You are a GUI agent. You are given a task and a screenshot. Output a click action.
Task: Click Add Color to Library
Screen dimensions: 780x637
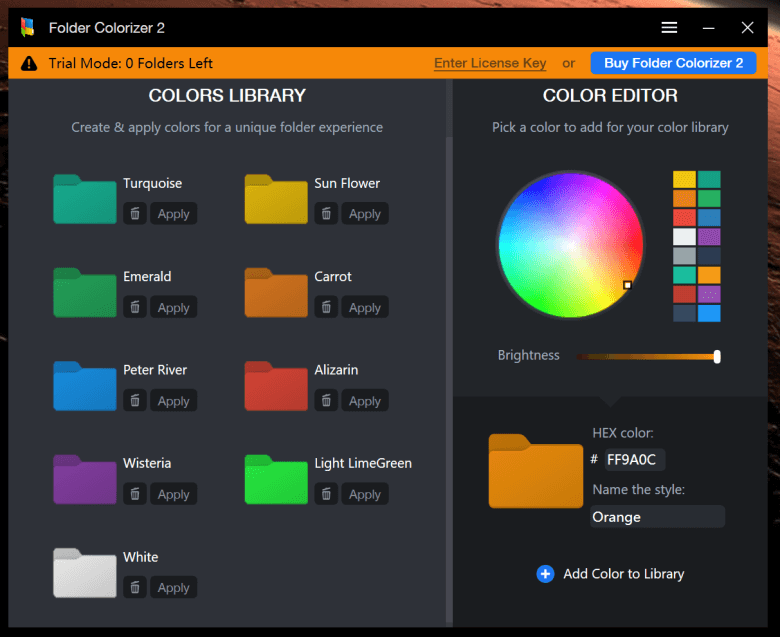coord(610,574)
